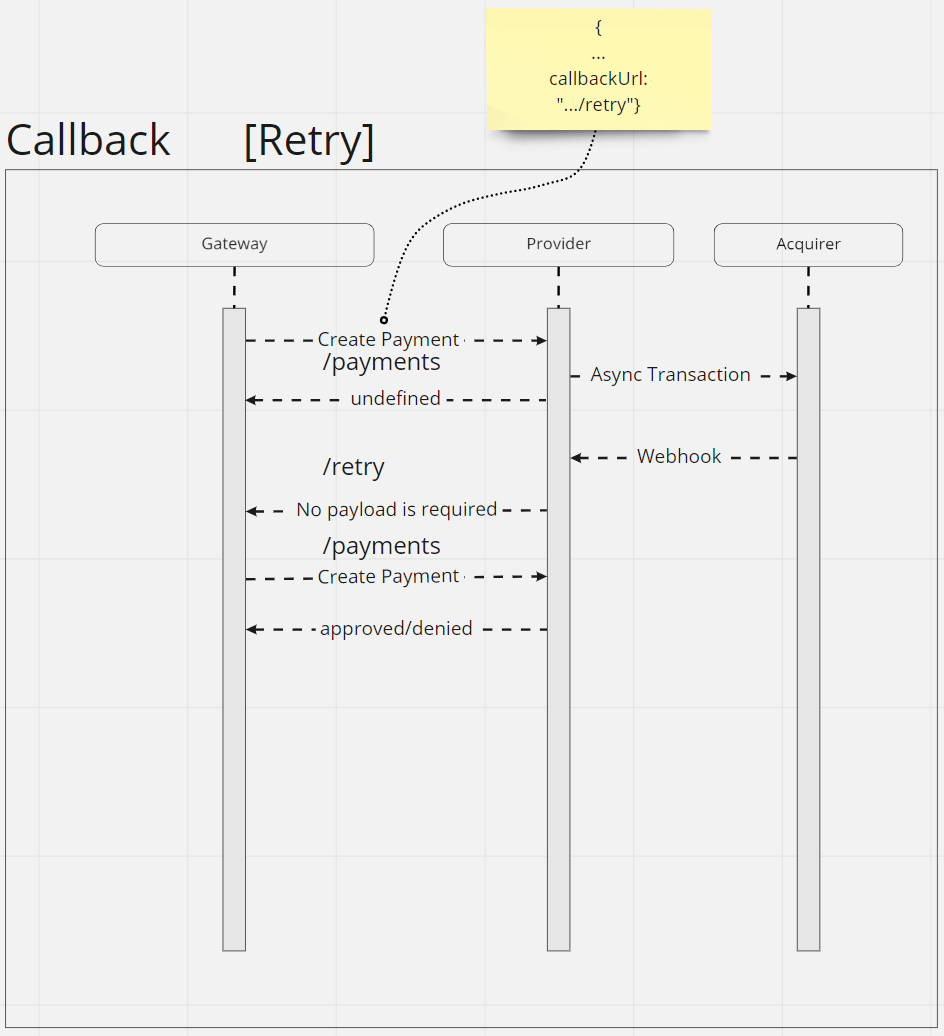Click the "Callback" title text

[x=88, y=140]
